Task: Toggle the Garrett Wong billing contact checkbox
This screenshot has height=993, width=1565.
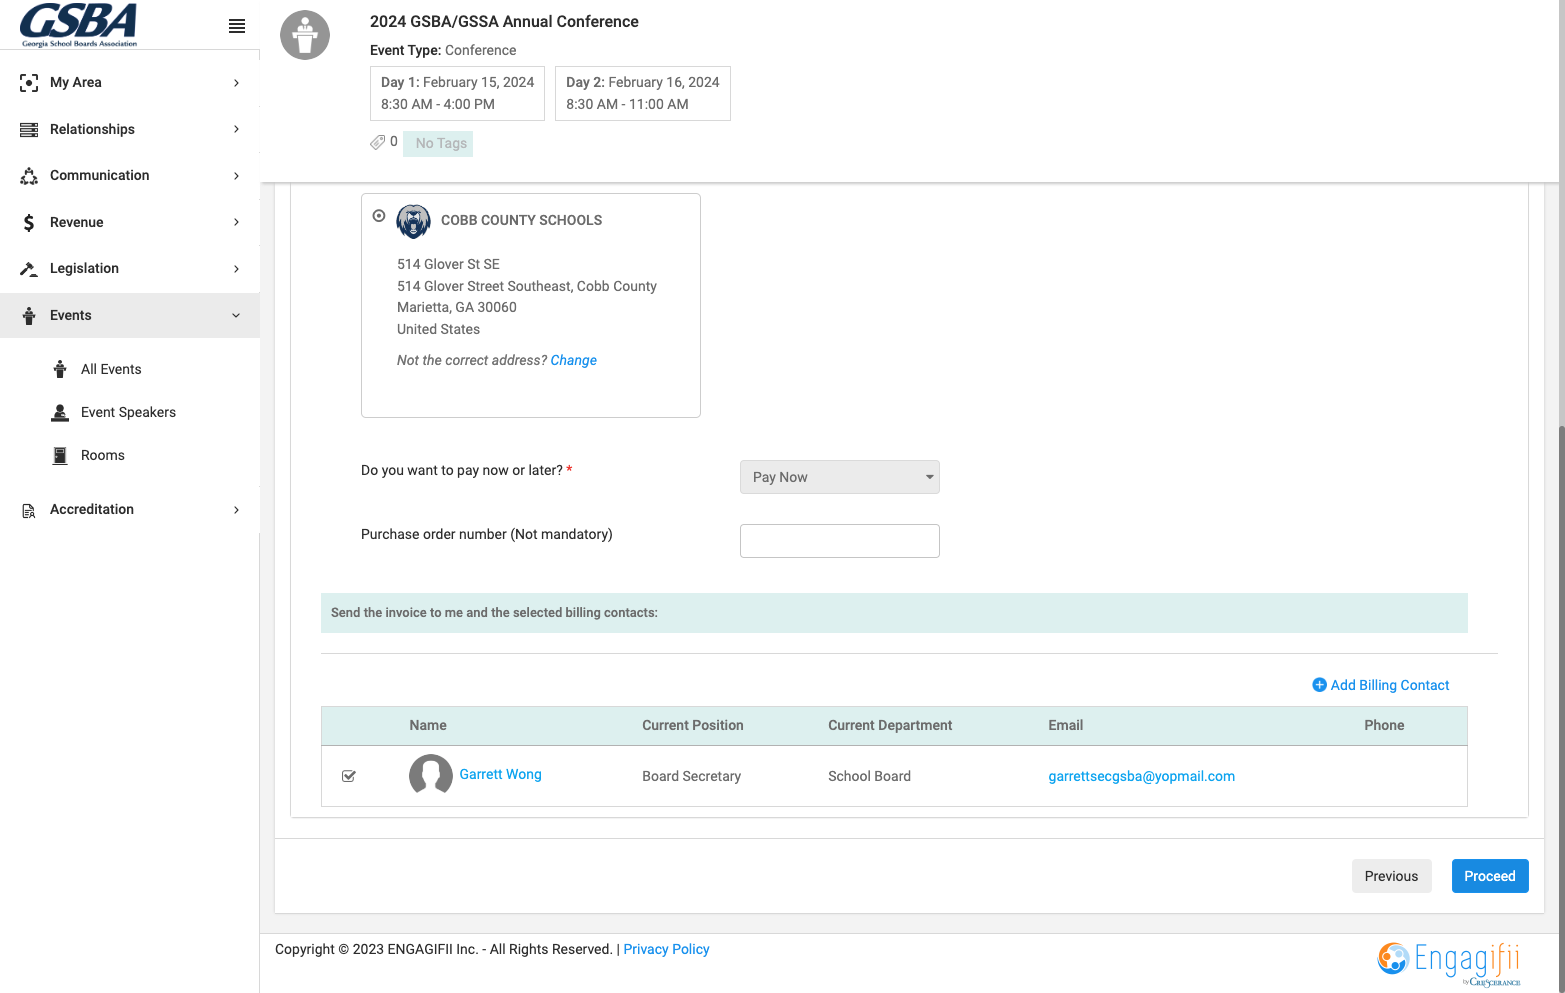Action: [x=349, y=776]
